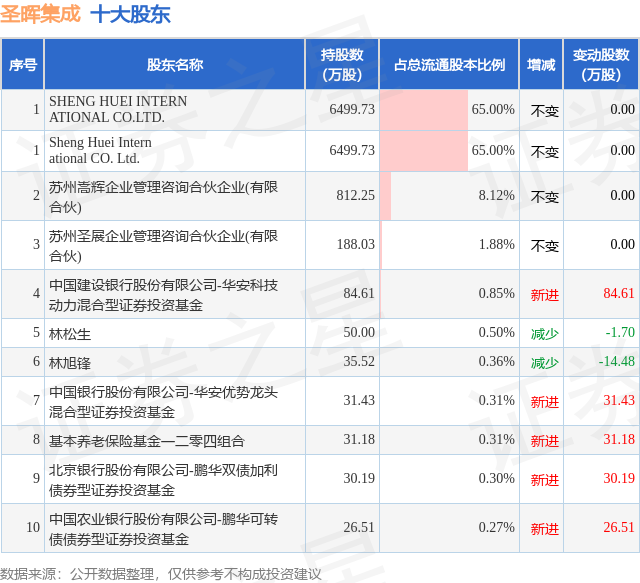This screenshot has height=583, width=640.
Task: Click holdings value 31.43 in 持股数 column
Action: click(x=358, y=400)
